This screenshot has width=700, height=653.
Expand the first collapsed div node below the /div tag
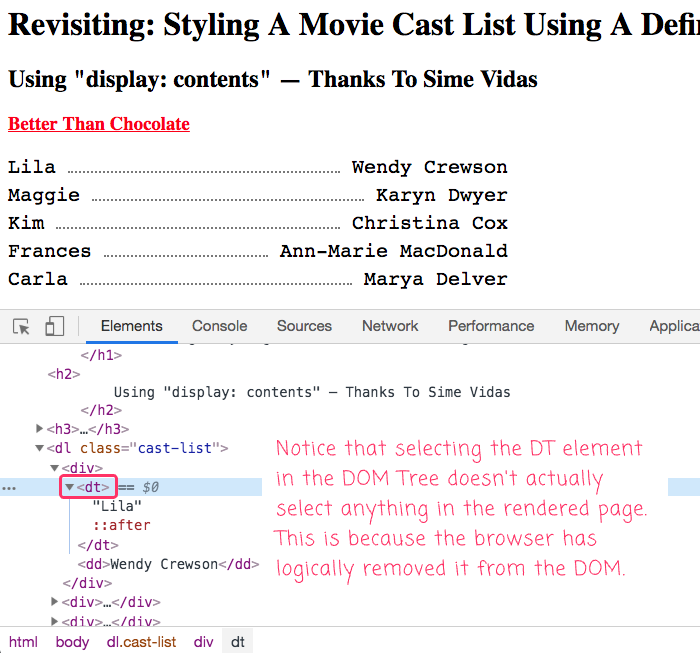click(x=54, y=602)
